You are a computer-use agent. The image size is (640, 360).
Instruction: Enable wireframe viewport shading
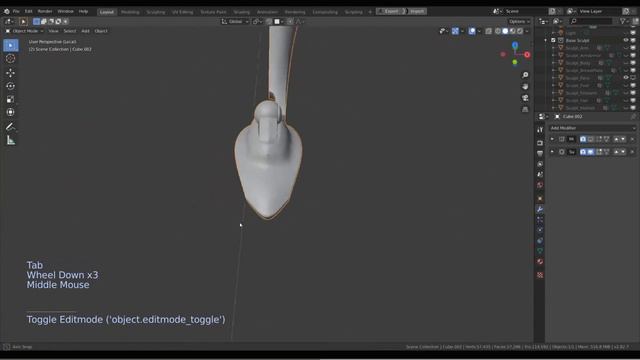coord(498,31)
